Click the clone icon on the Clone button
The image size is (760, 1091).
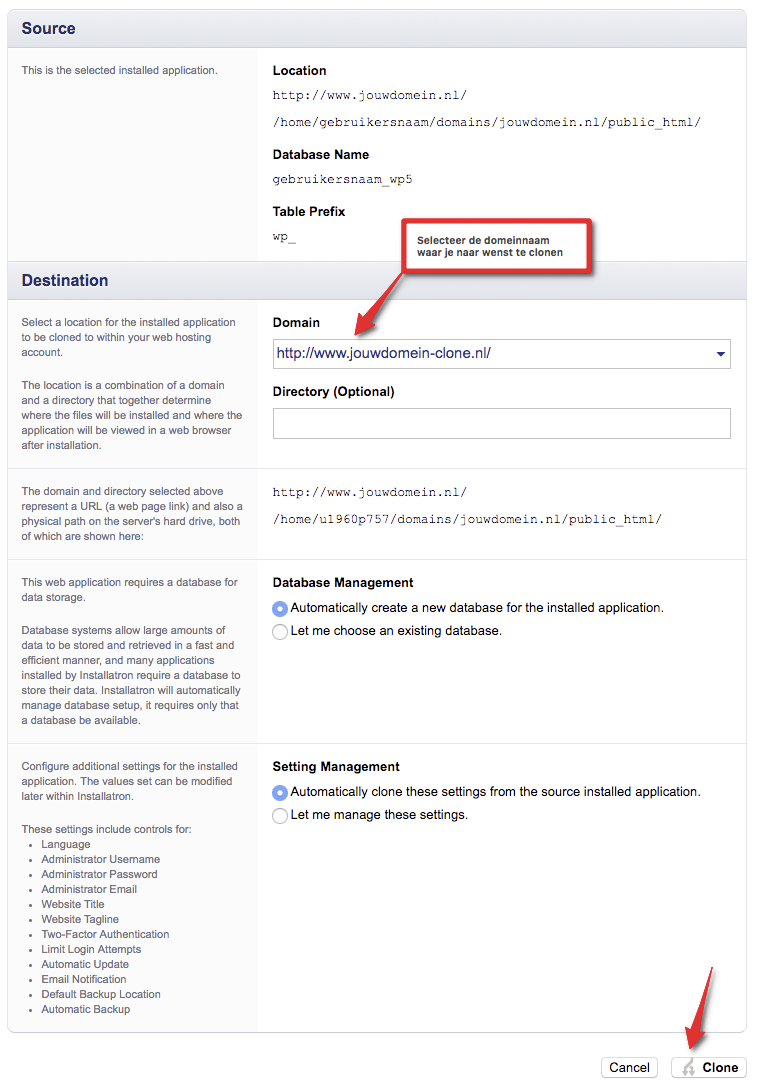[x=688, y=1068]
